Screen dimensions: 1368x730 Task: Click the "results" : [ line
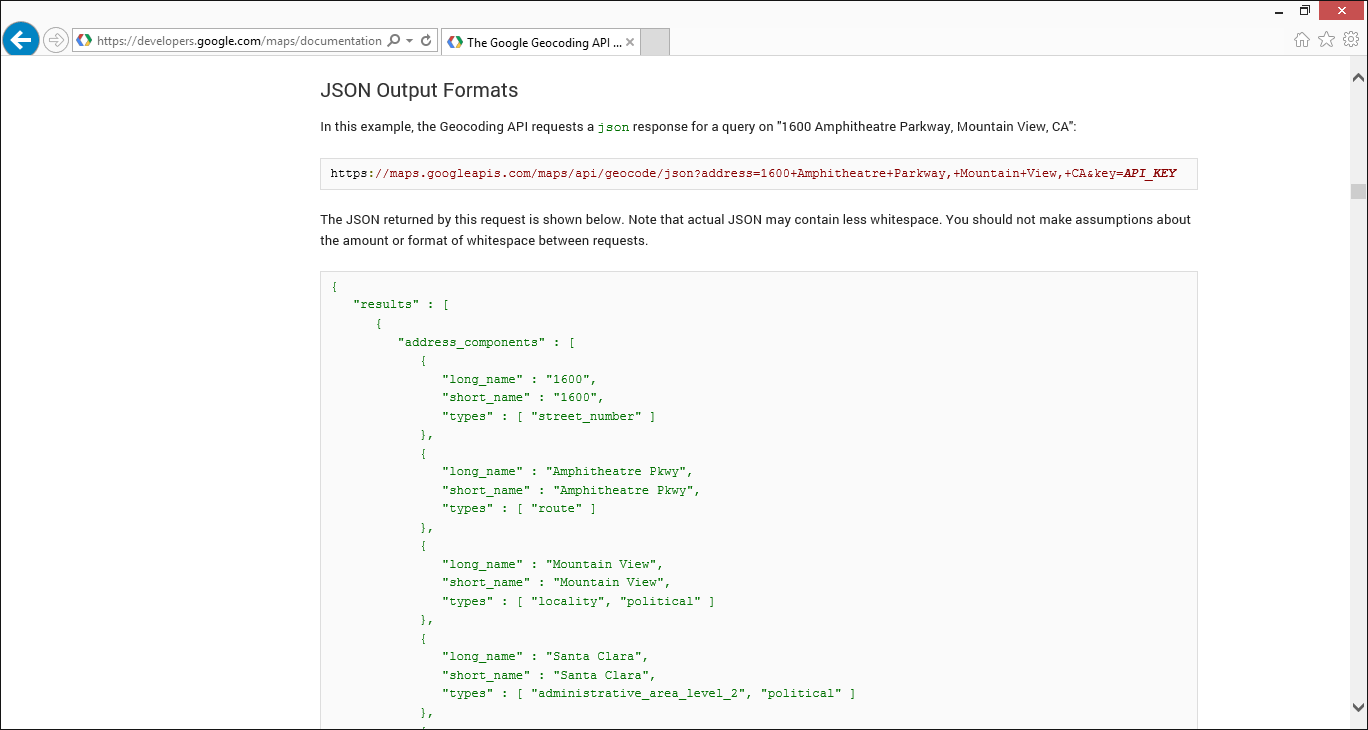coord(401,305)
